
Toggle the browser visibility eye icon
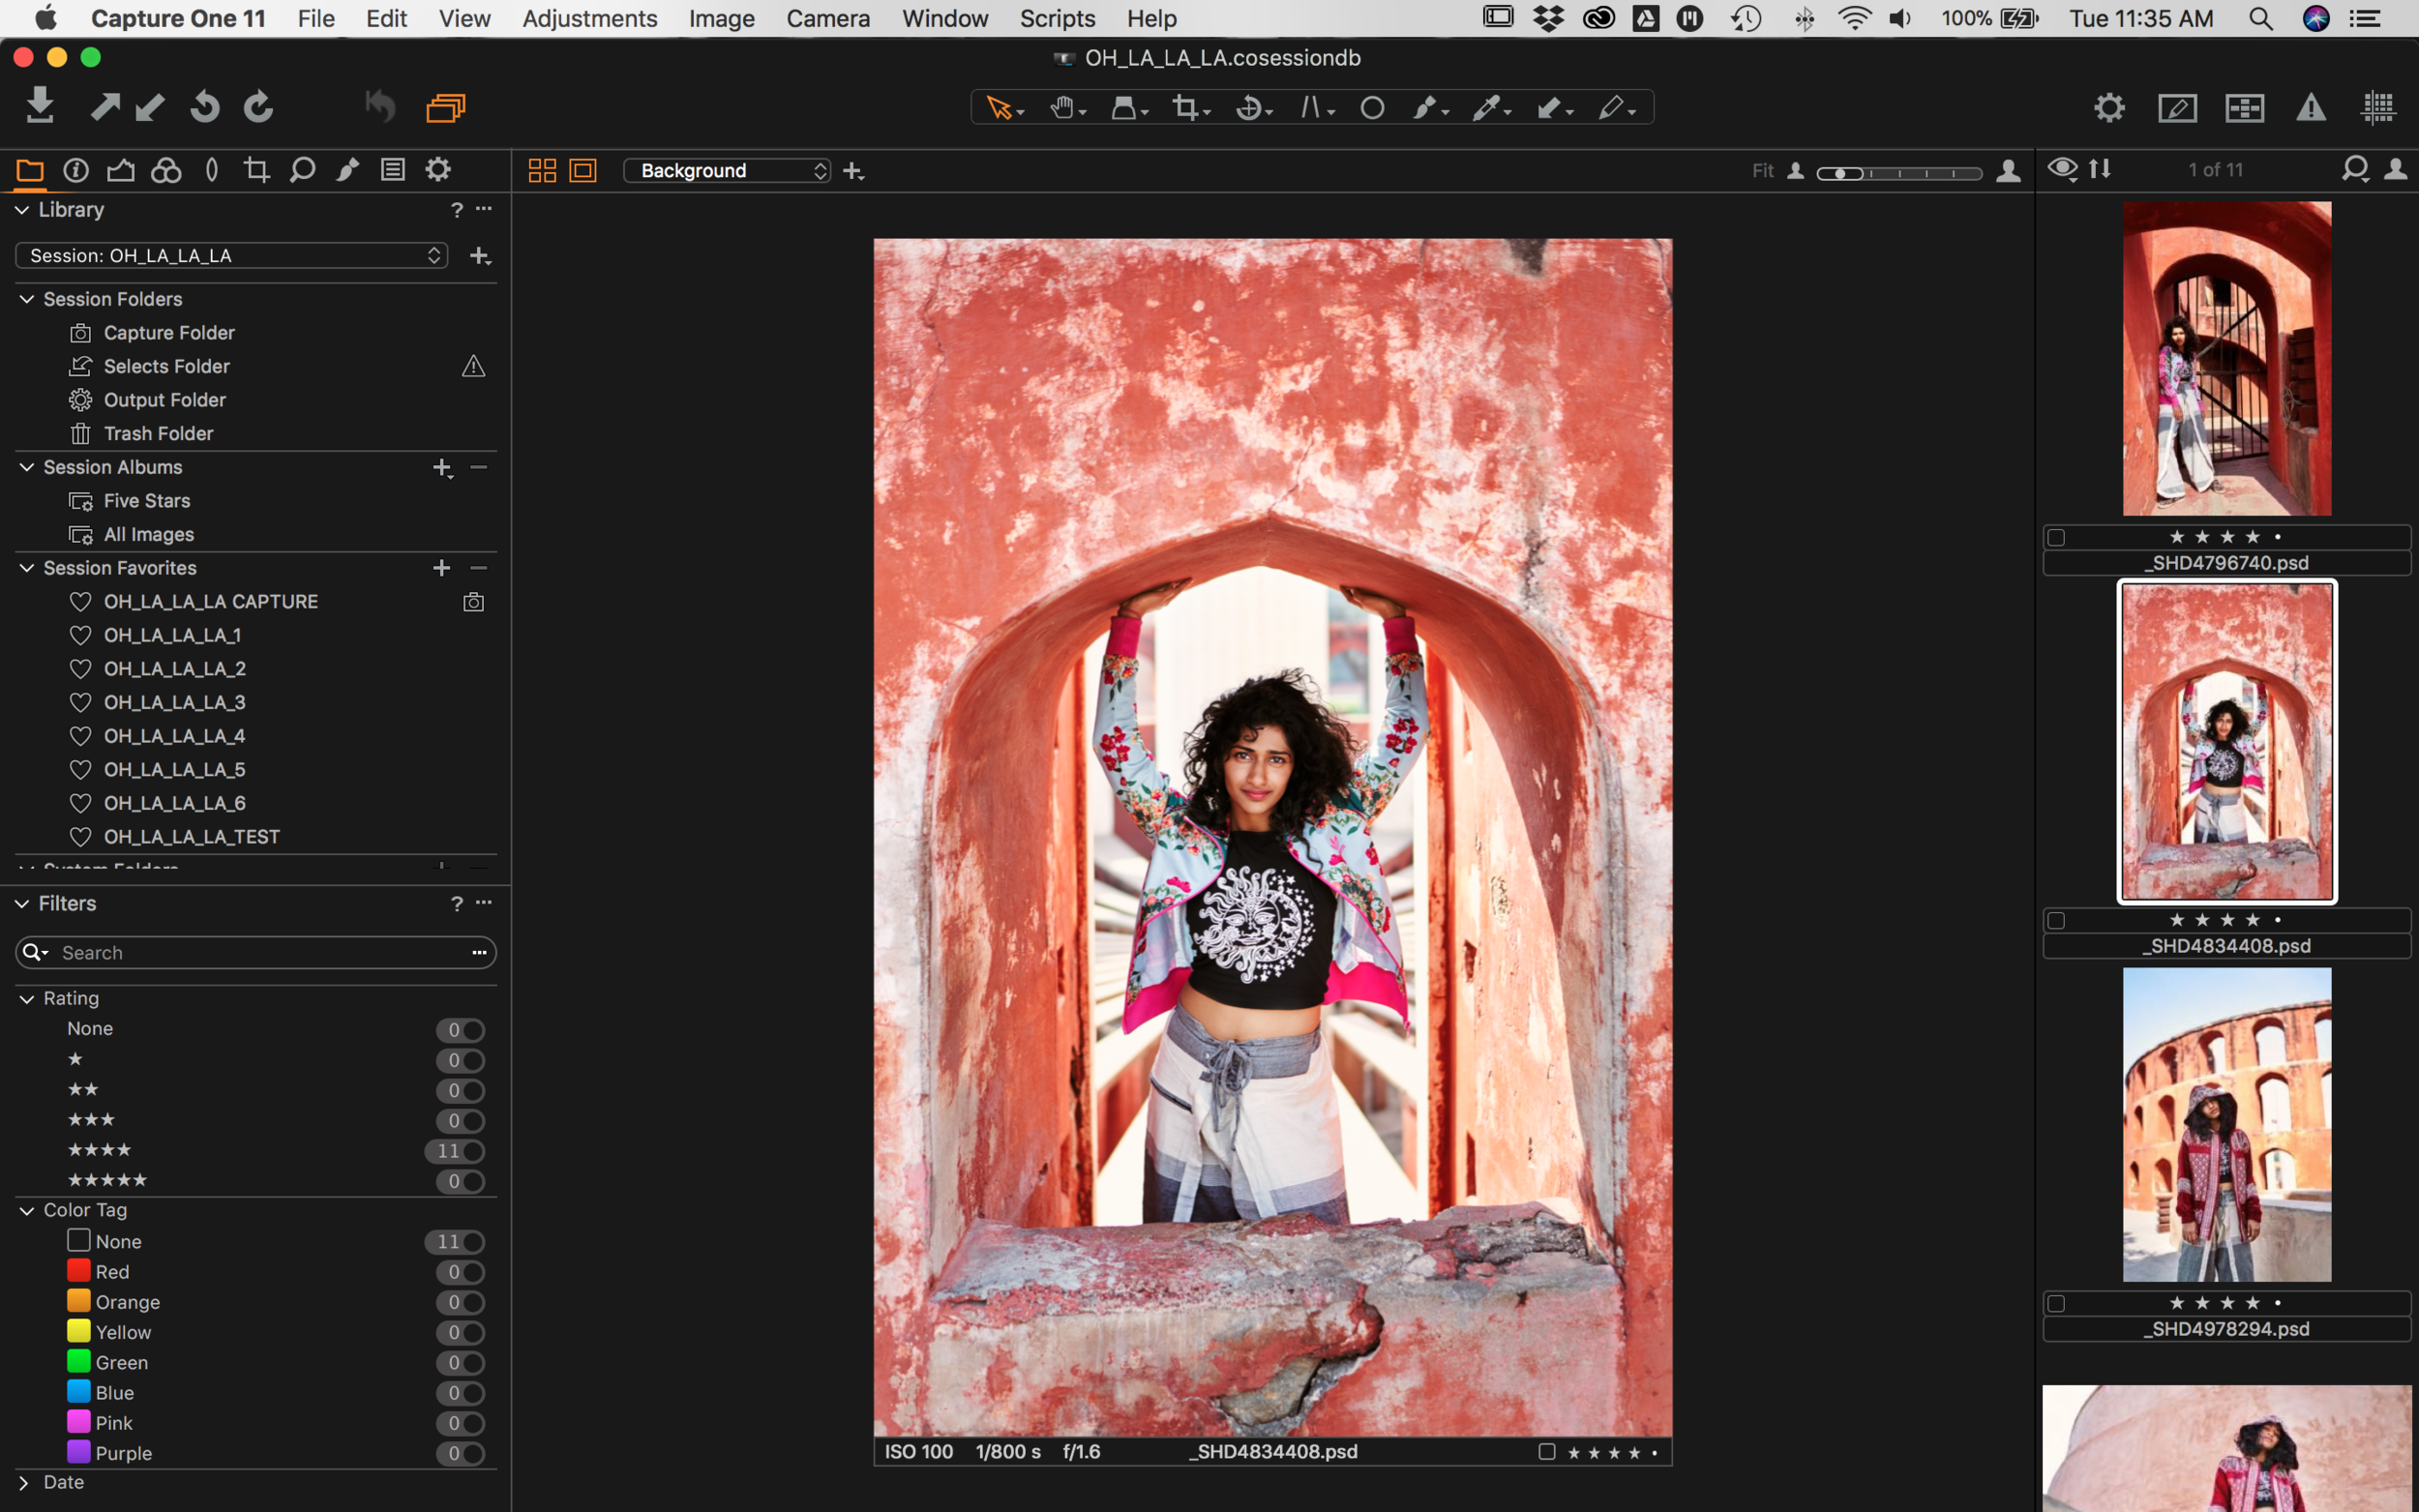click(x=2062, y=169)
